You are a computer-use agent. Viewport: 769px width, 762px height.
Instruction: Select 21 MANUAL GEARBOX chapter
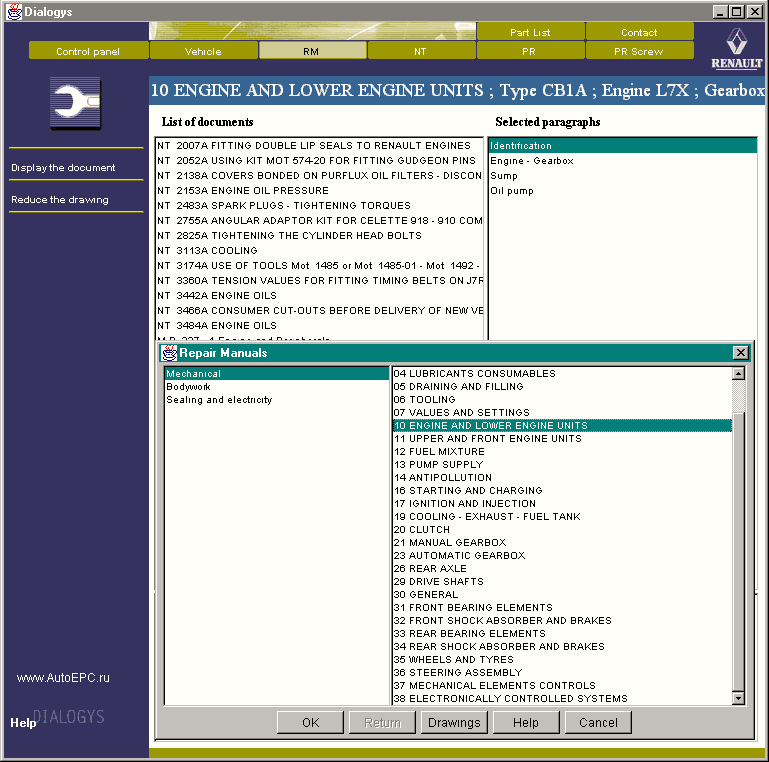pyautogui.click(x=563, y=542)
